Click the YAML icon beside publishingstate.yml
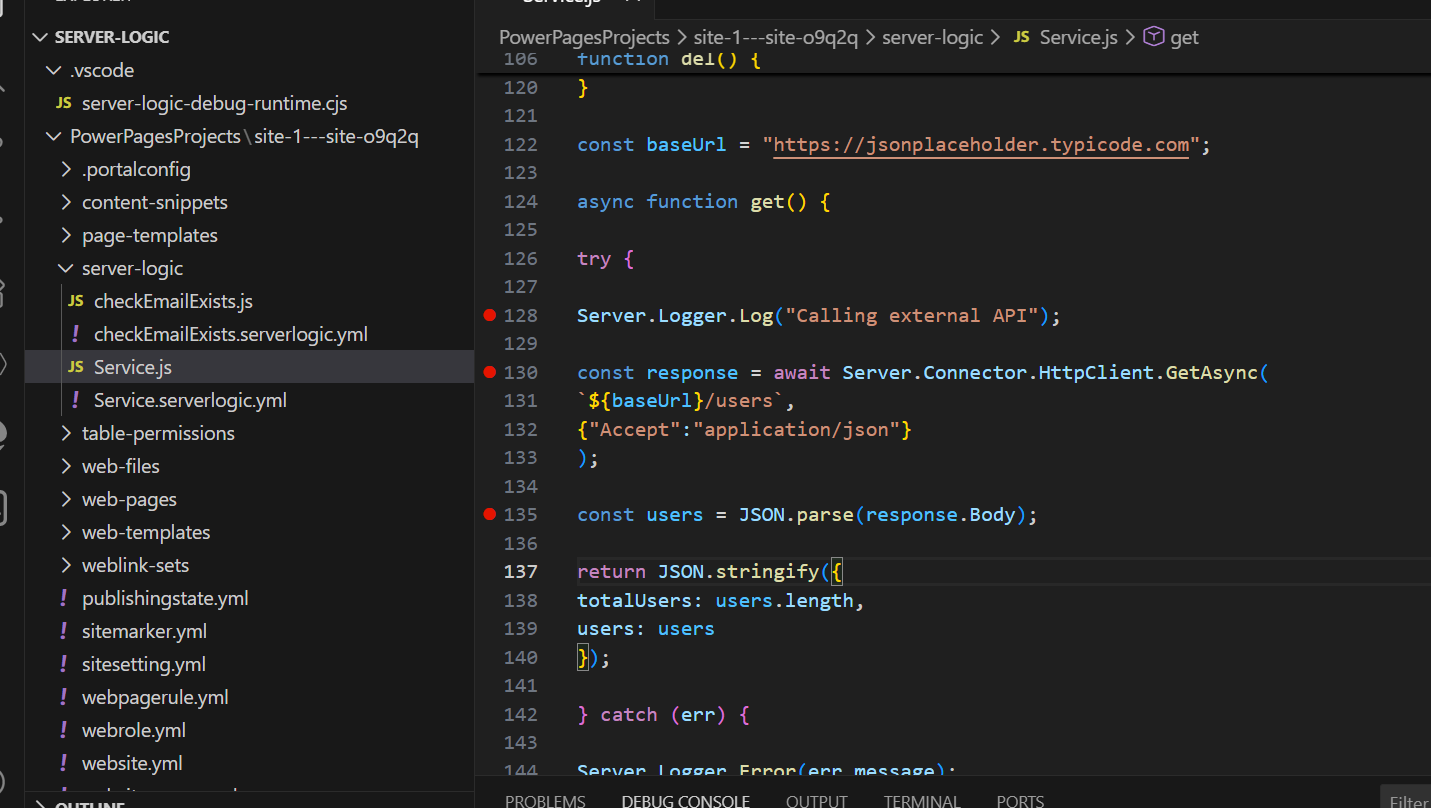The height and width of the screenshot is (808, 1431). (x=64, y=598)
